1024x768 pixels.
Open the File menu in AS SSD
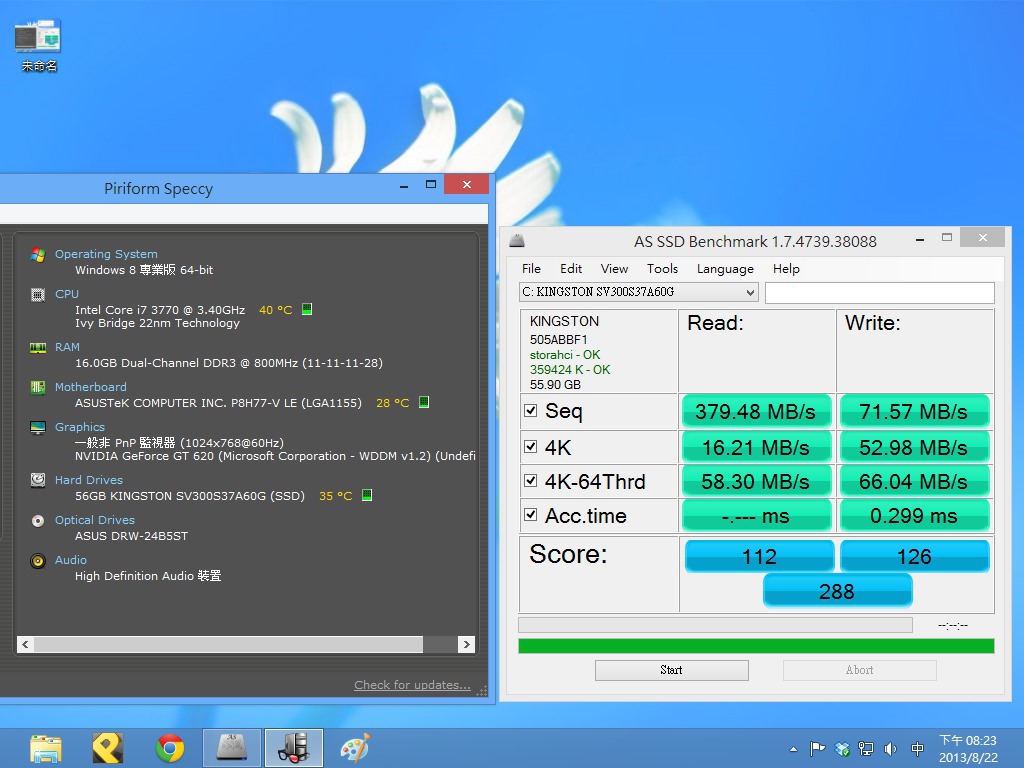tap(532, 268)
